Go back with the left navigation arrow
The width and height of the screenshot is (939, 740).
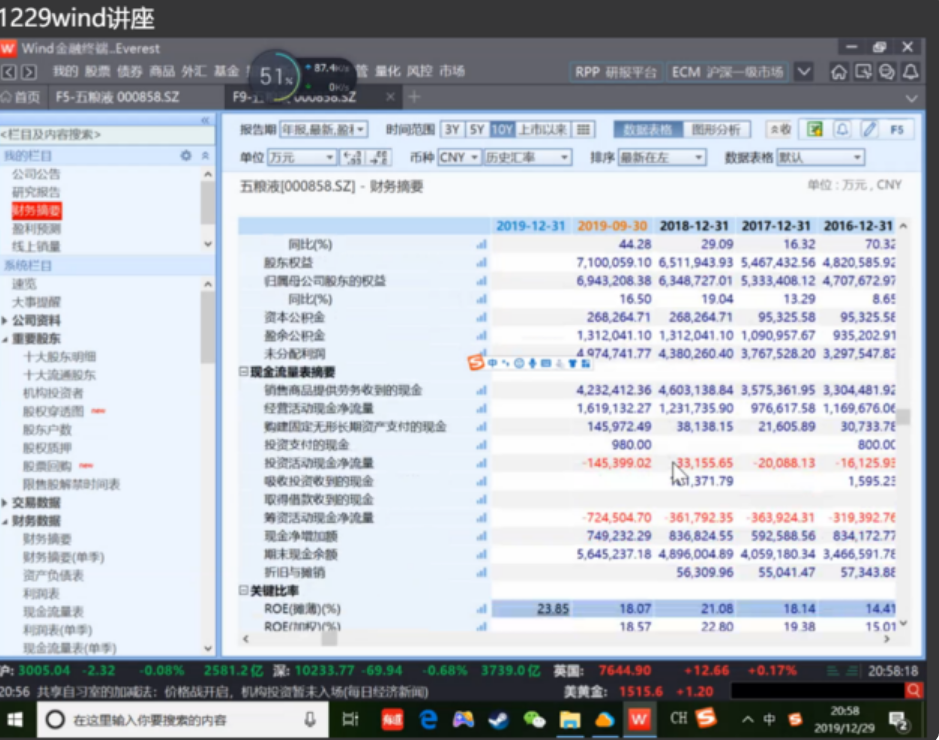click(8, 72)
